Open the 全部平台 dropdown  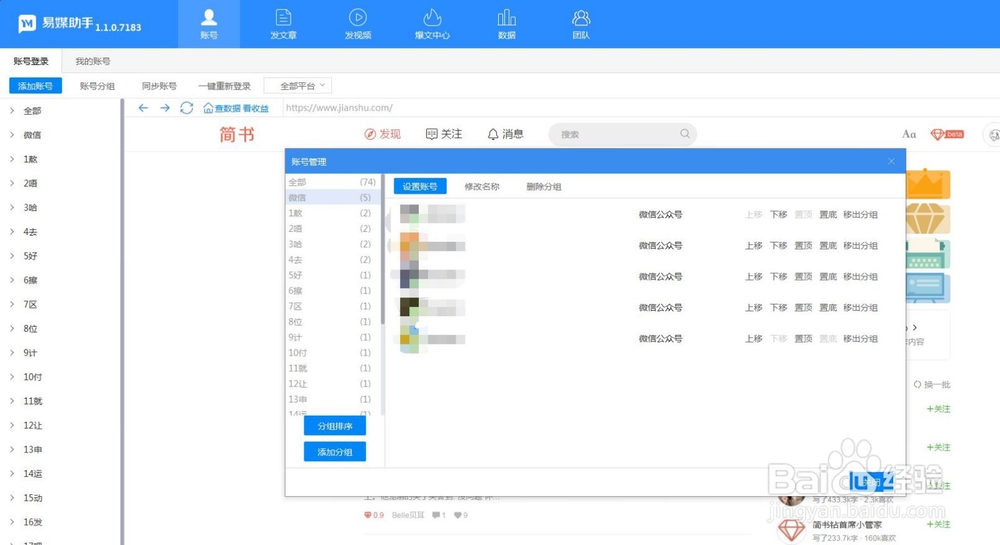(298, 85)
